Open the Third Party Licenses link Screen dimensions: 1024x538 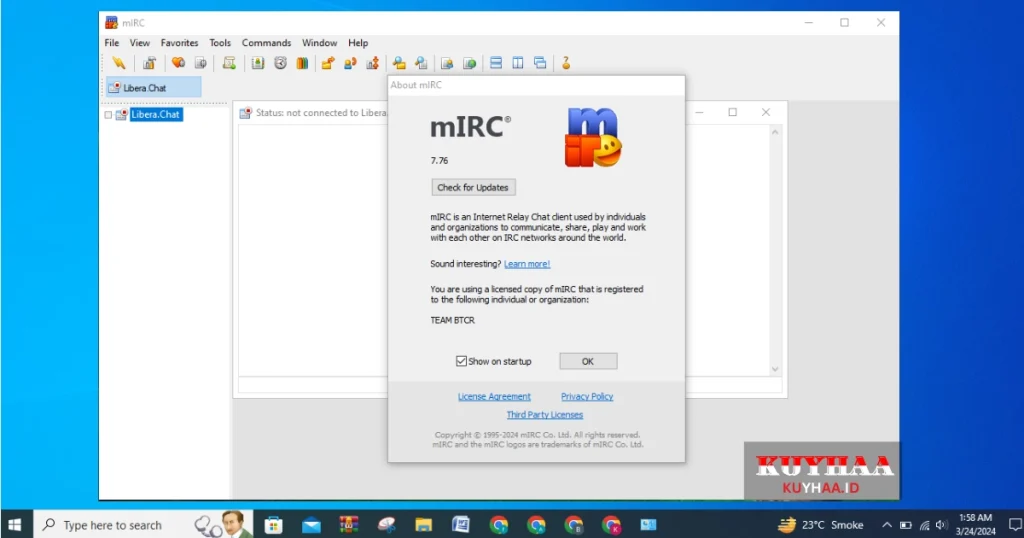(545, 415)
